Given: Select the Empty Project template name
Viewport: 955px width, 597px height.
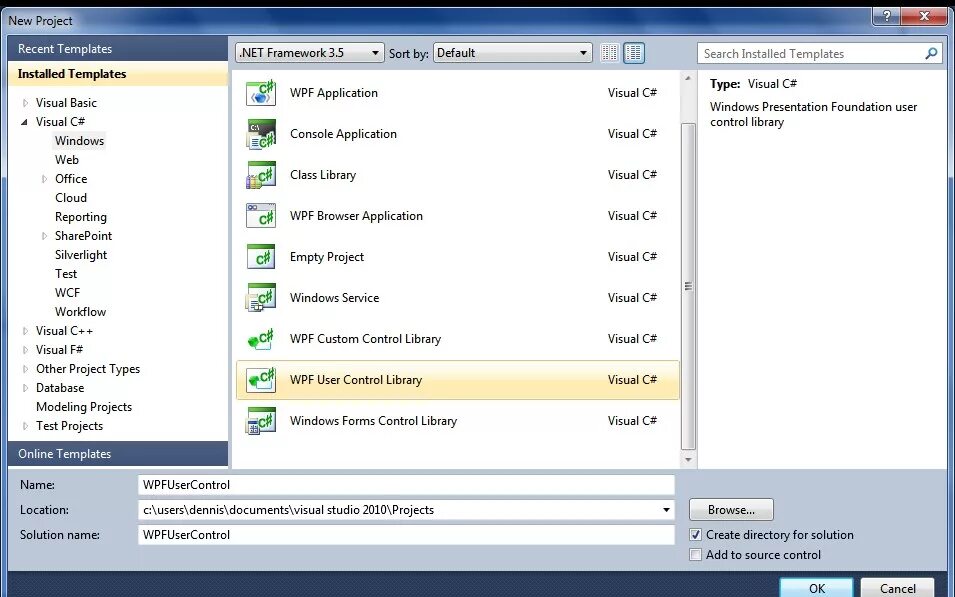Looking at the screenshot, I should [326, 257].
